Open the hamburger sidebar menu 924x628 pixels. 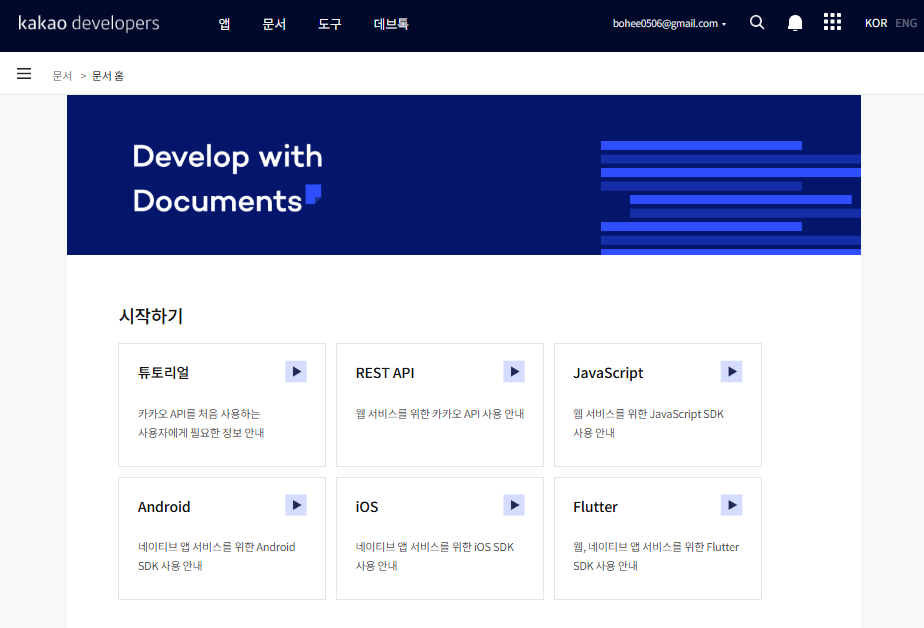coord(24,74)
